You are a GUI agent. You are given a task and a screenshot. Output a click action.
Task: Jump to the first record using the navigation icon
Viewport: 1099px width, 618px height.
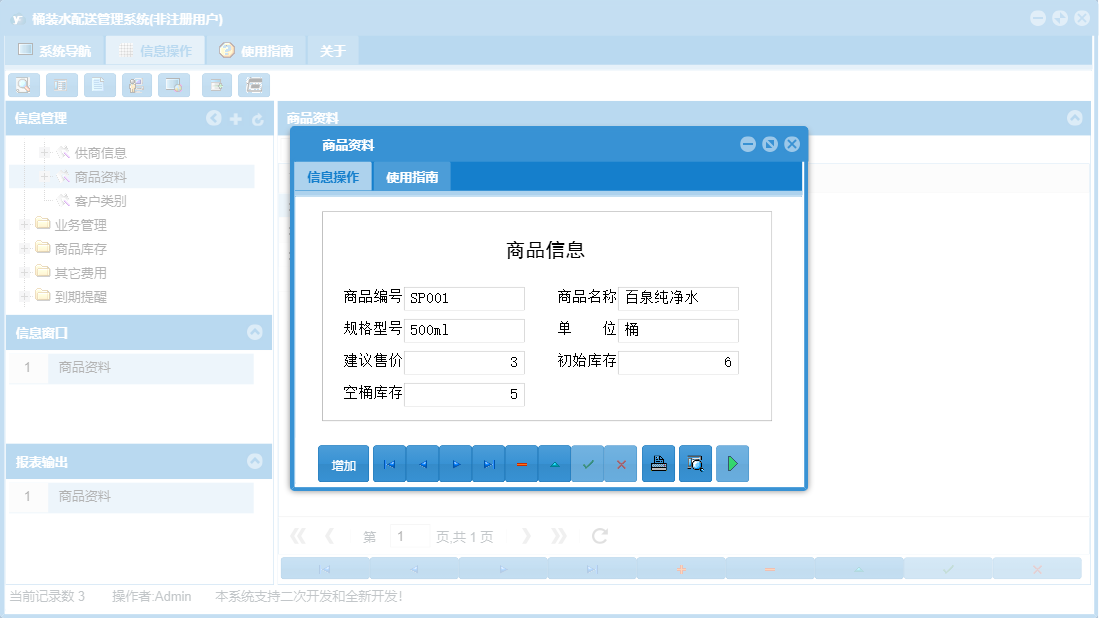point(389,463)
